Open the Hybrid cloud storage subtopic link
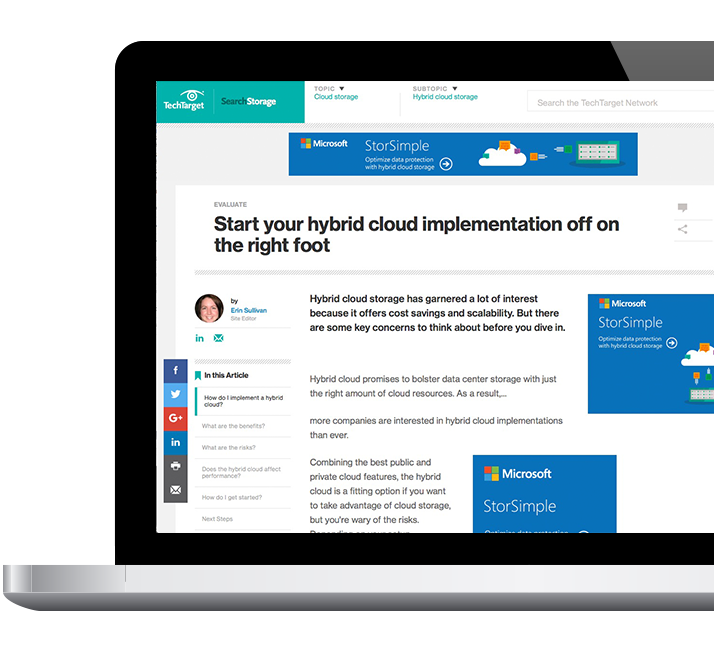 [445, 98]
